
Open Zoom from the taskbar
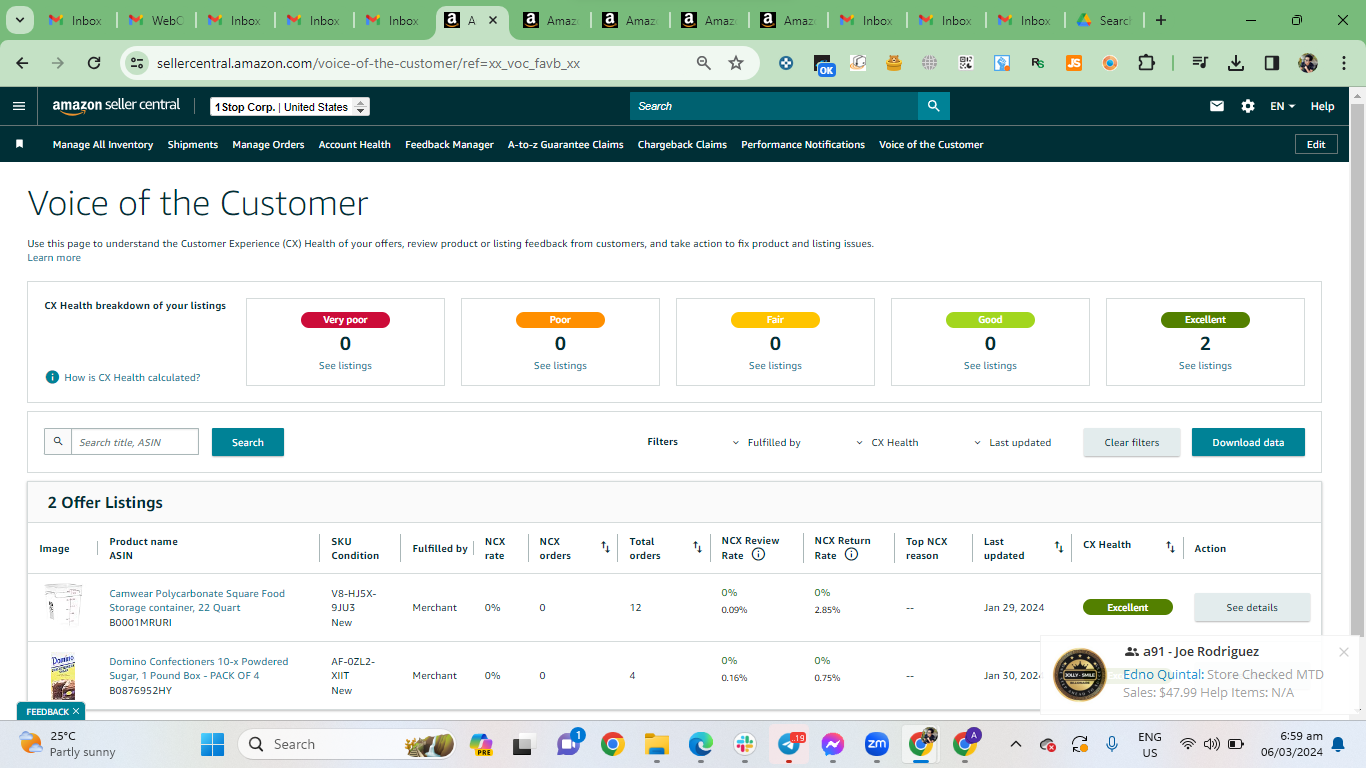877,744
